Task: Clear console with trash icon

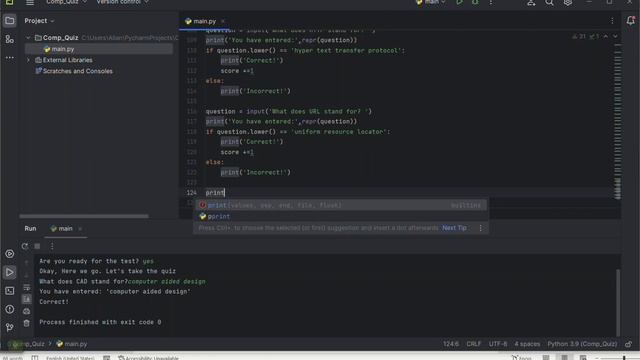Action: pos(27,323)
